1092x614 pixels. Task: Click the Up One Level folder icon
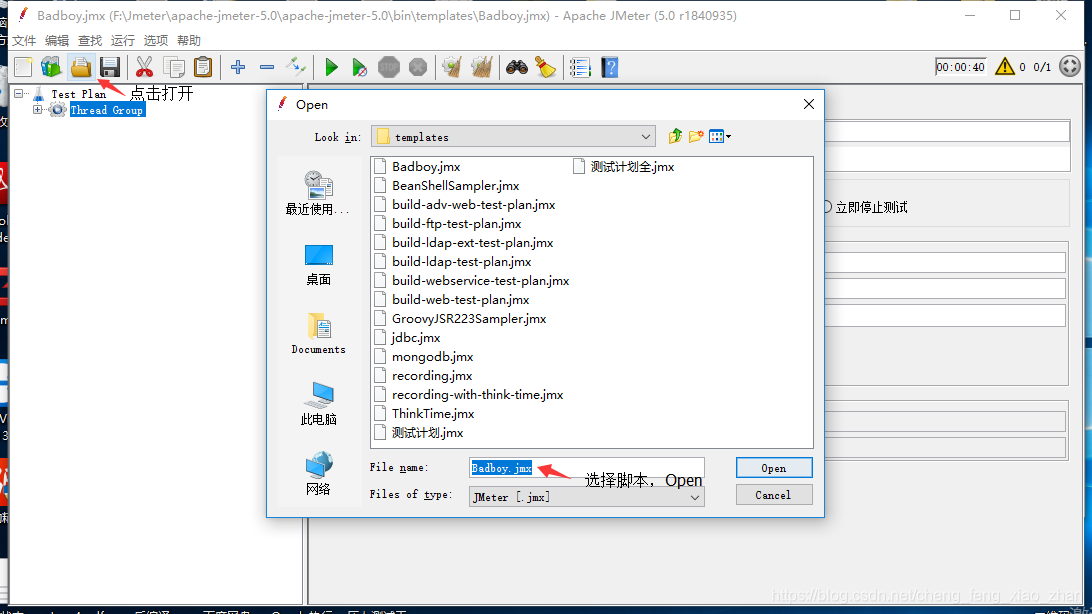click(675, 136)
